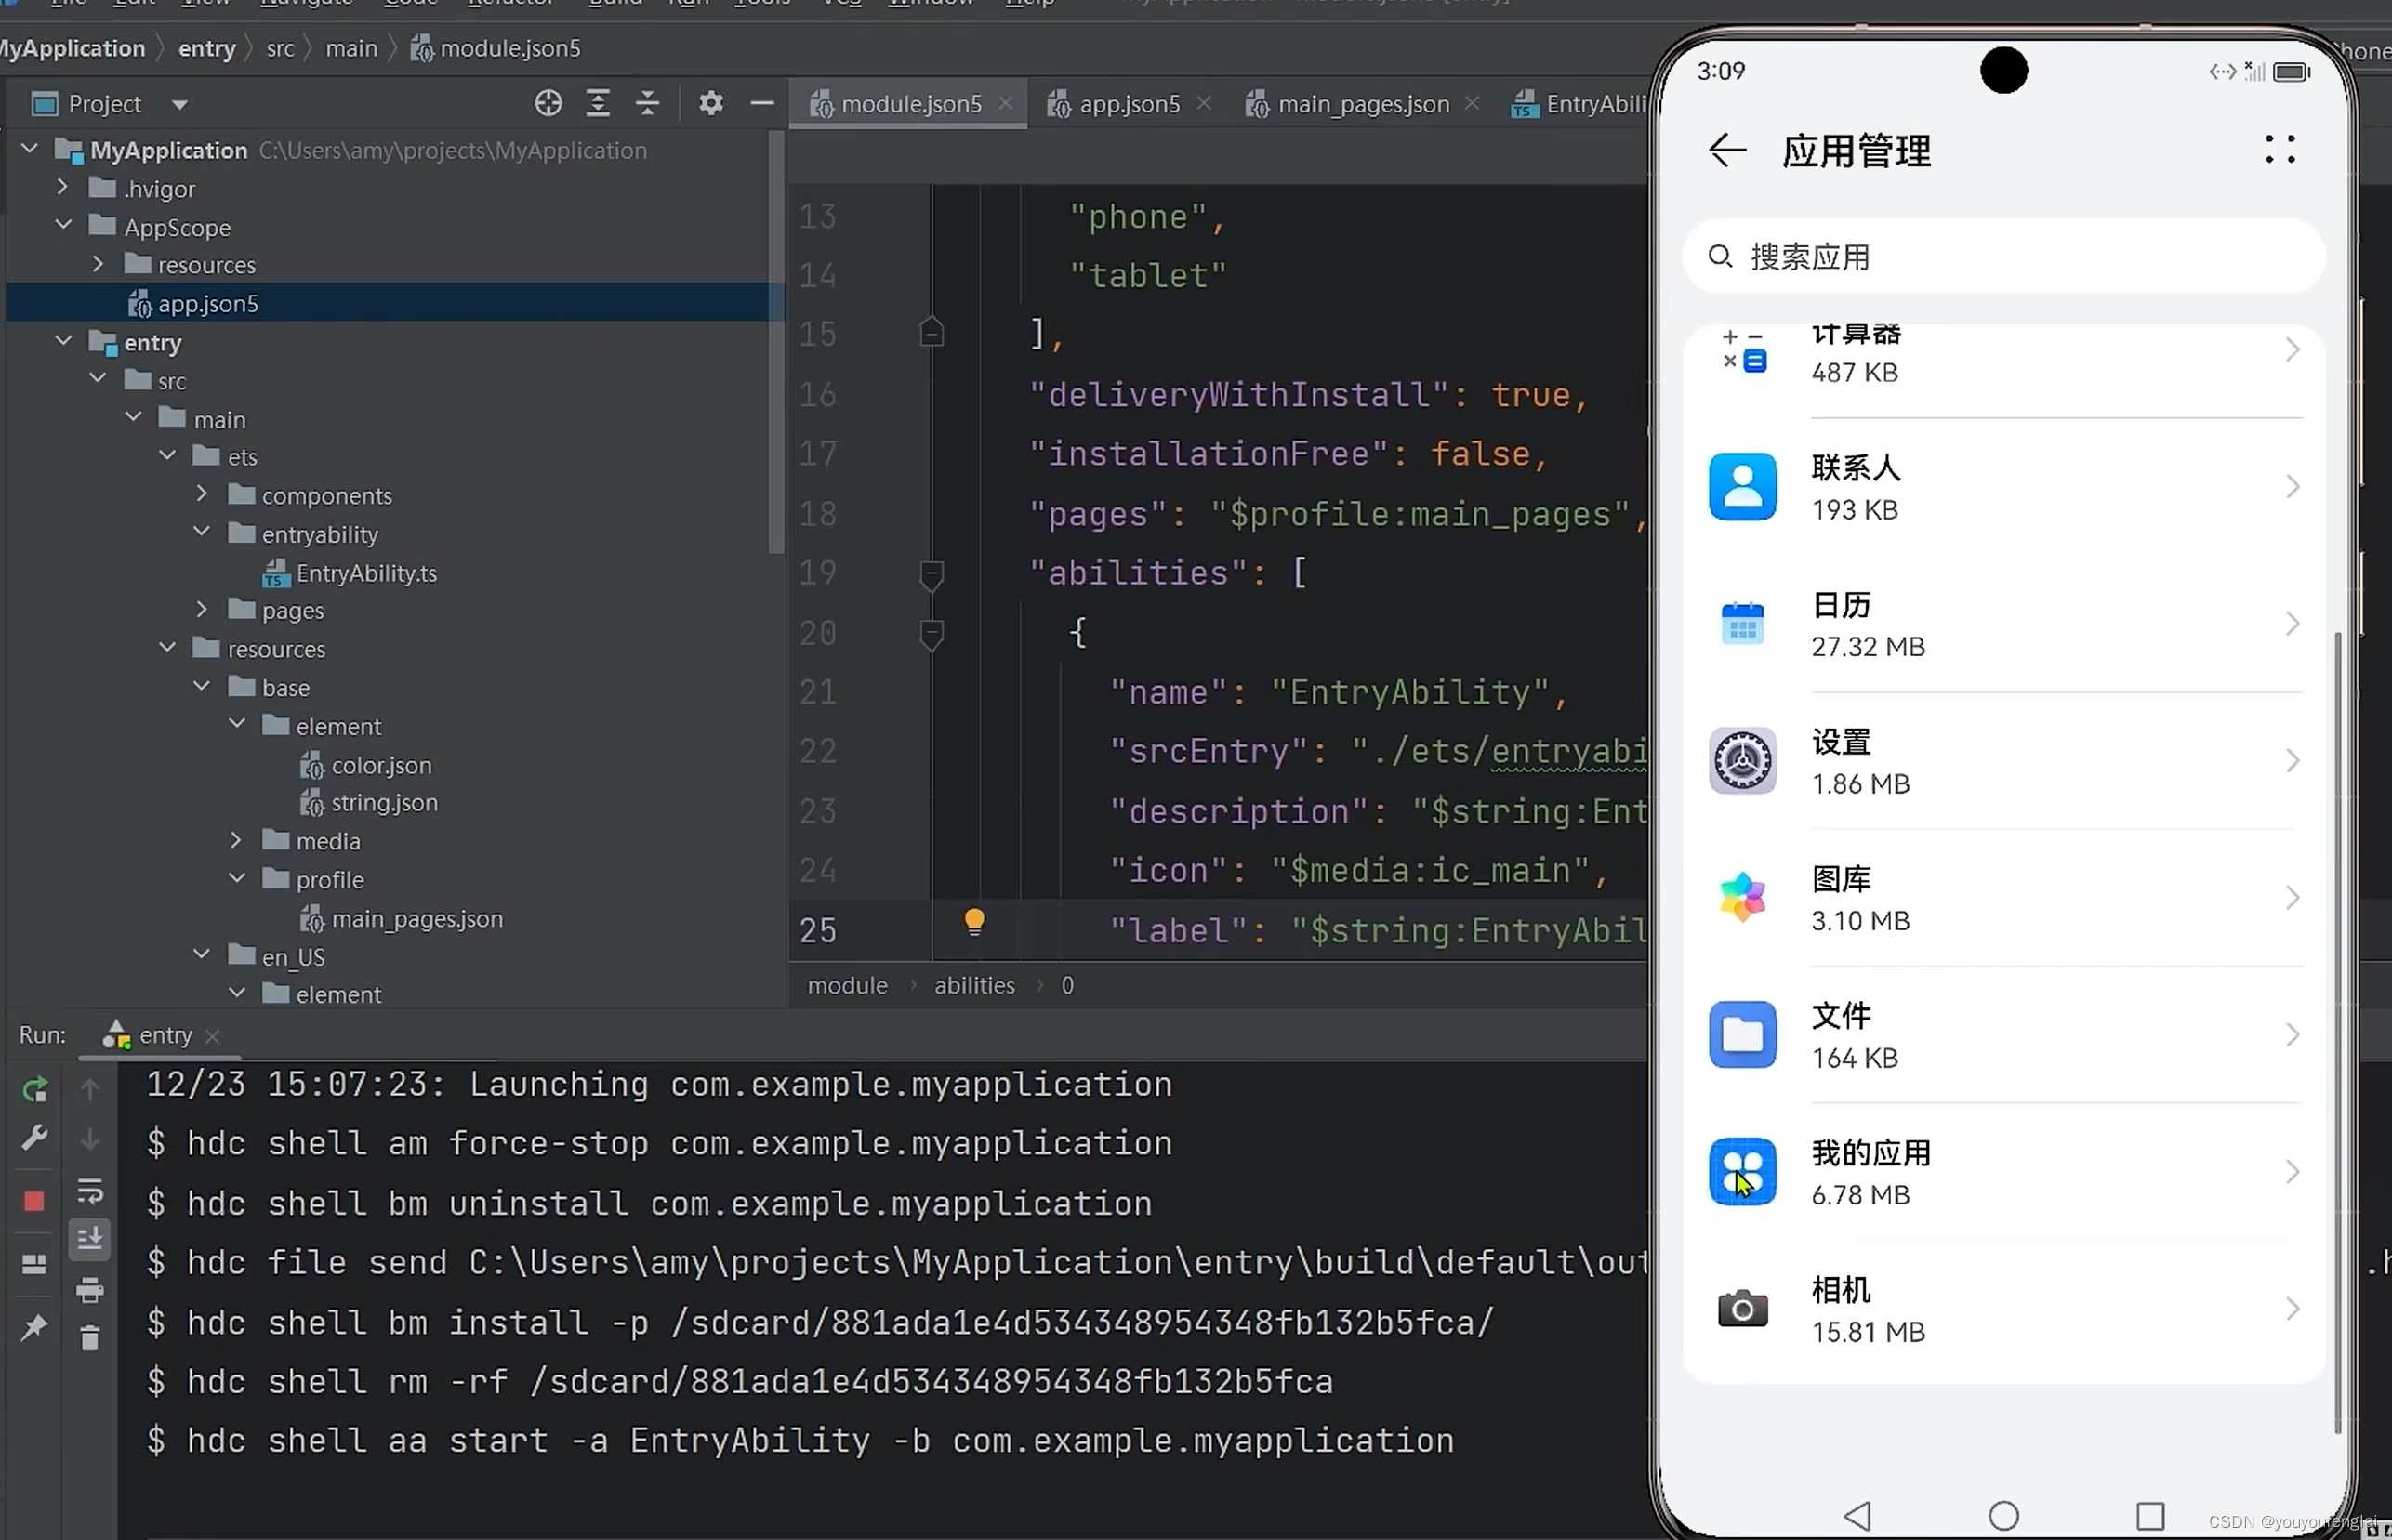Click the expand all icon in Project panel
Viewport: 2392px width, 1540px height.
(598, 103)
